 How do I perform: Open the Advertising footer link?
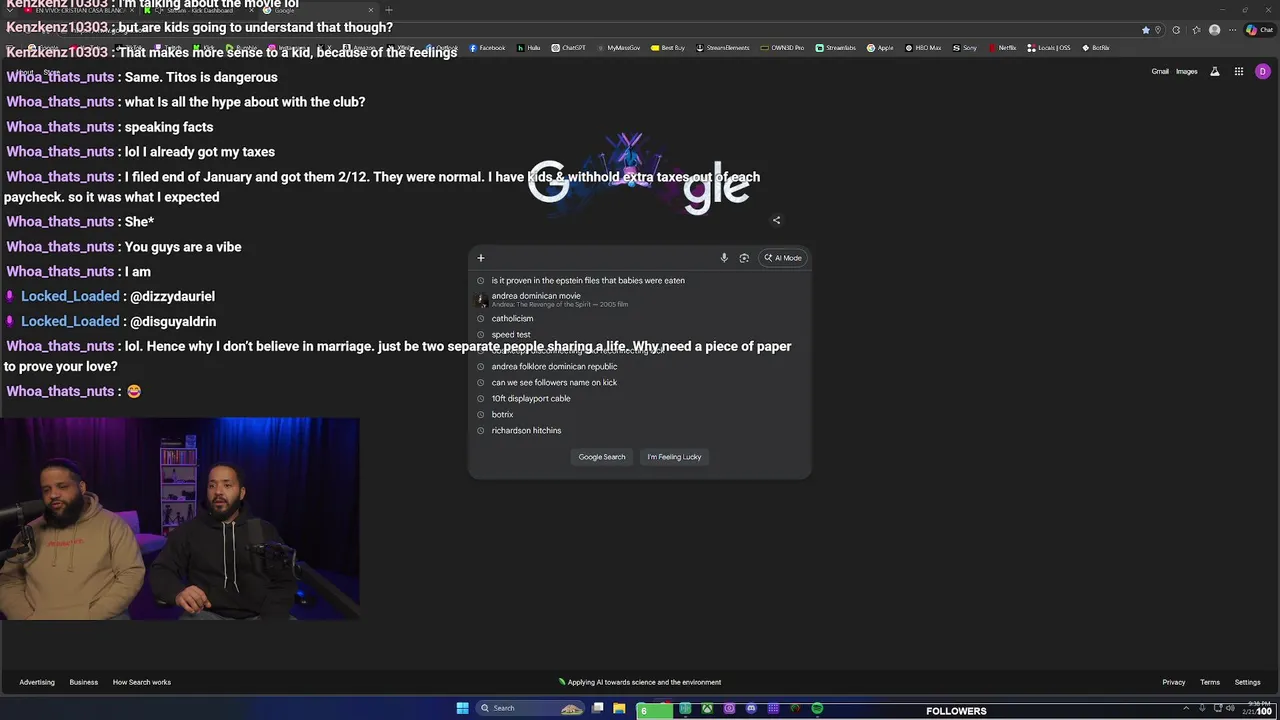(x=37, y=682)
